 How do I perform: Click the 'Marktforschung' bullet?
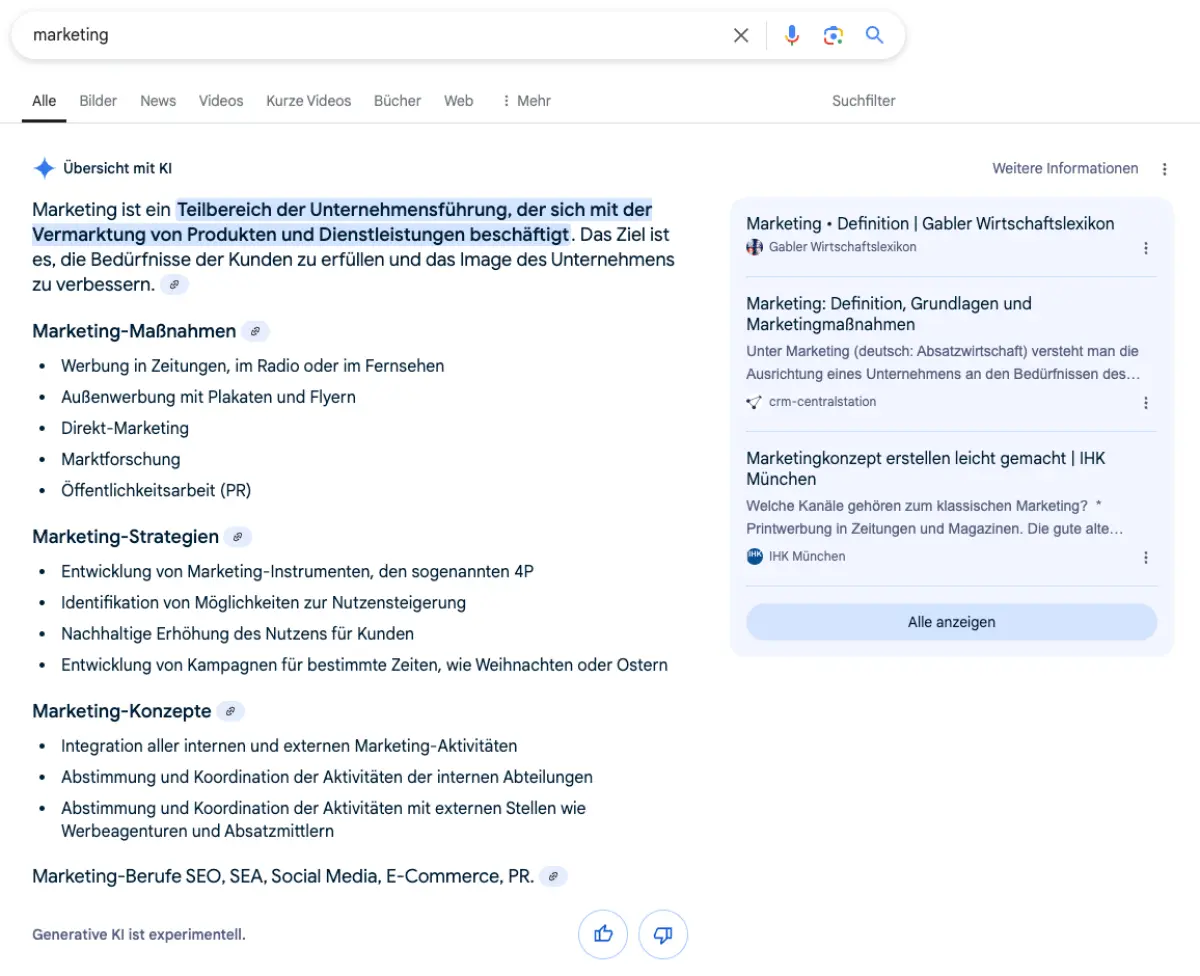pos(121,459)
